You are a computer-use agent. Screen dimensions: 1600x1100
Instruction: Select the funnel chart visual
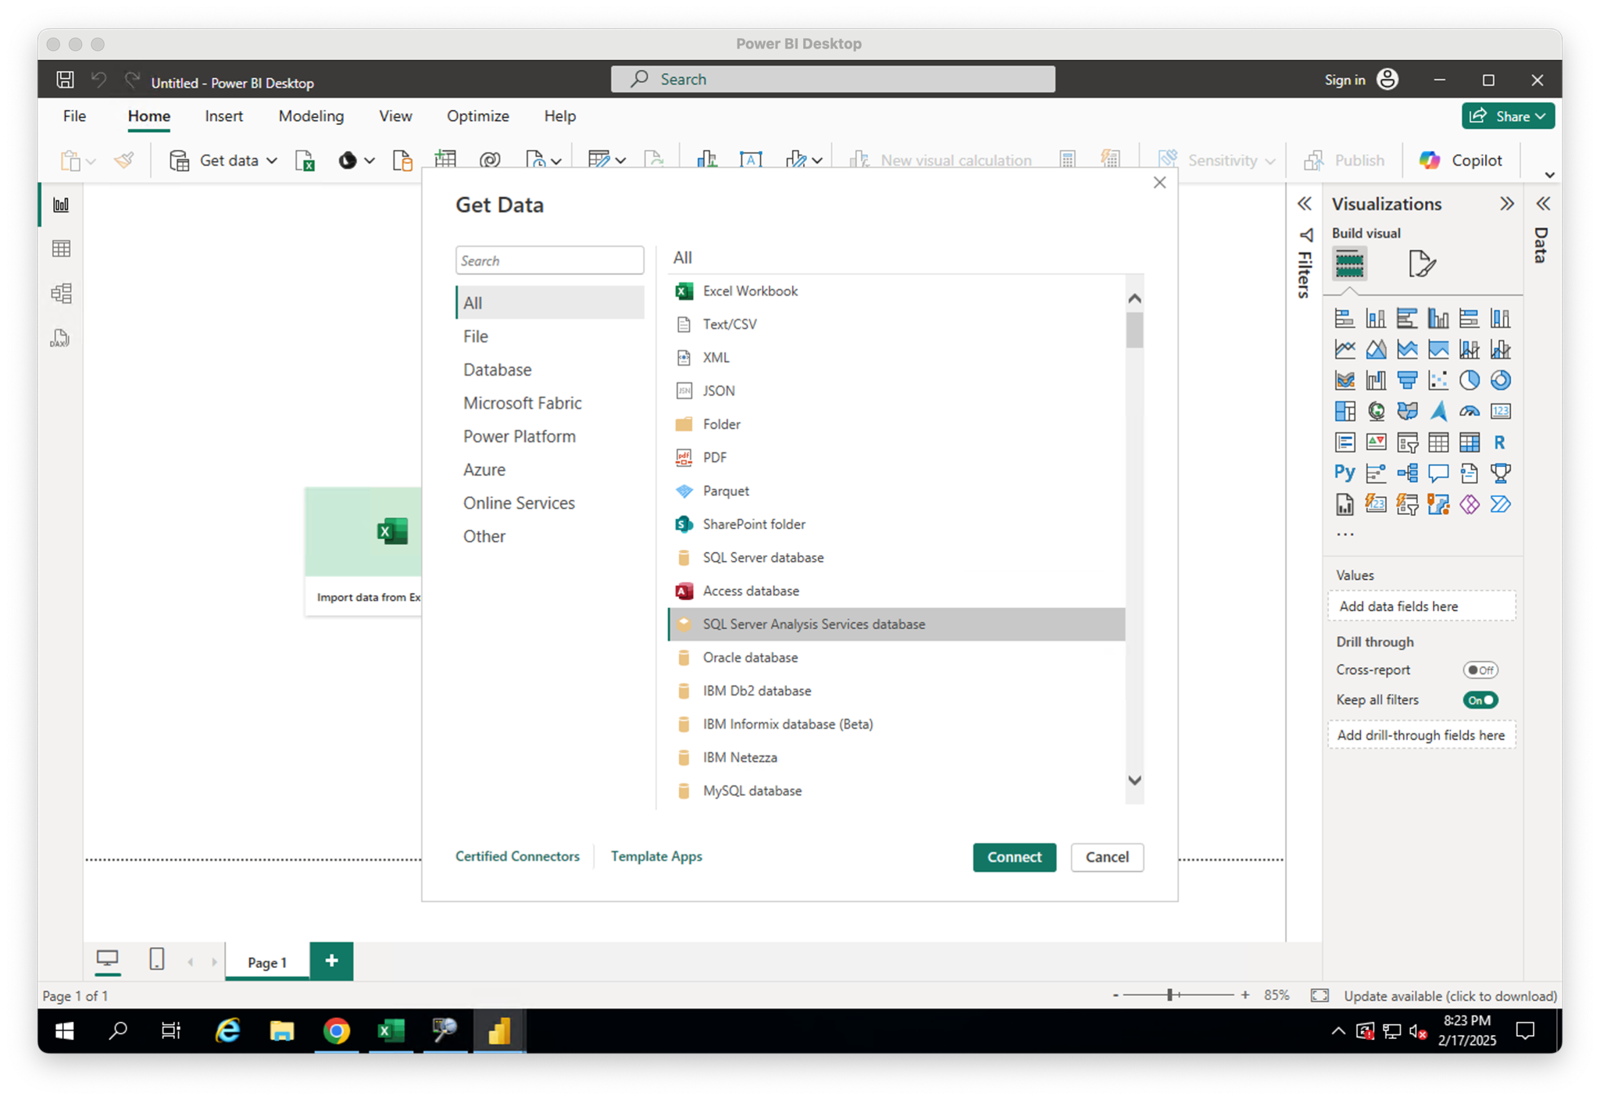tap(1407, 380)
